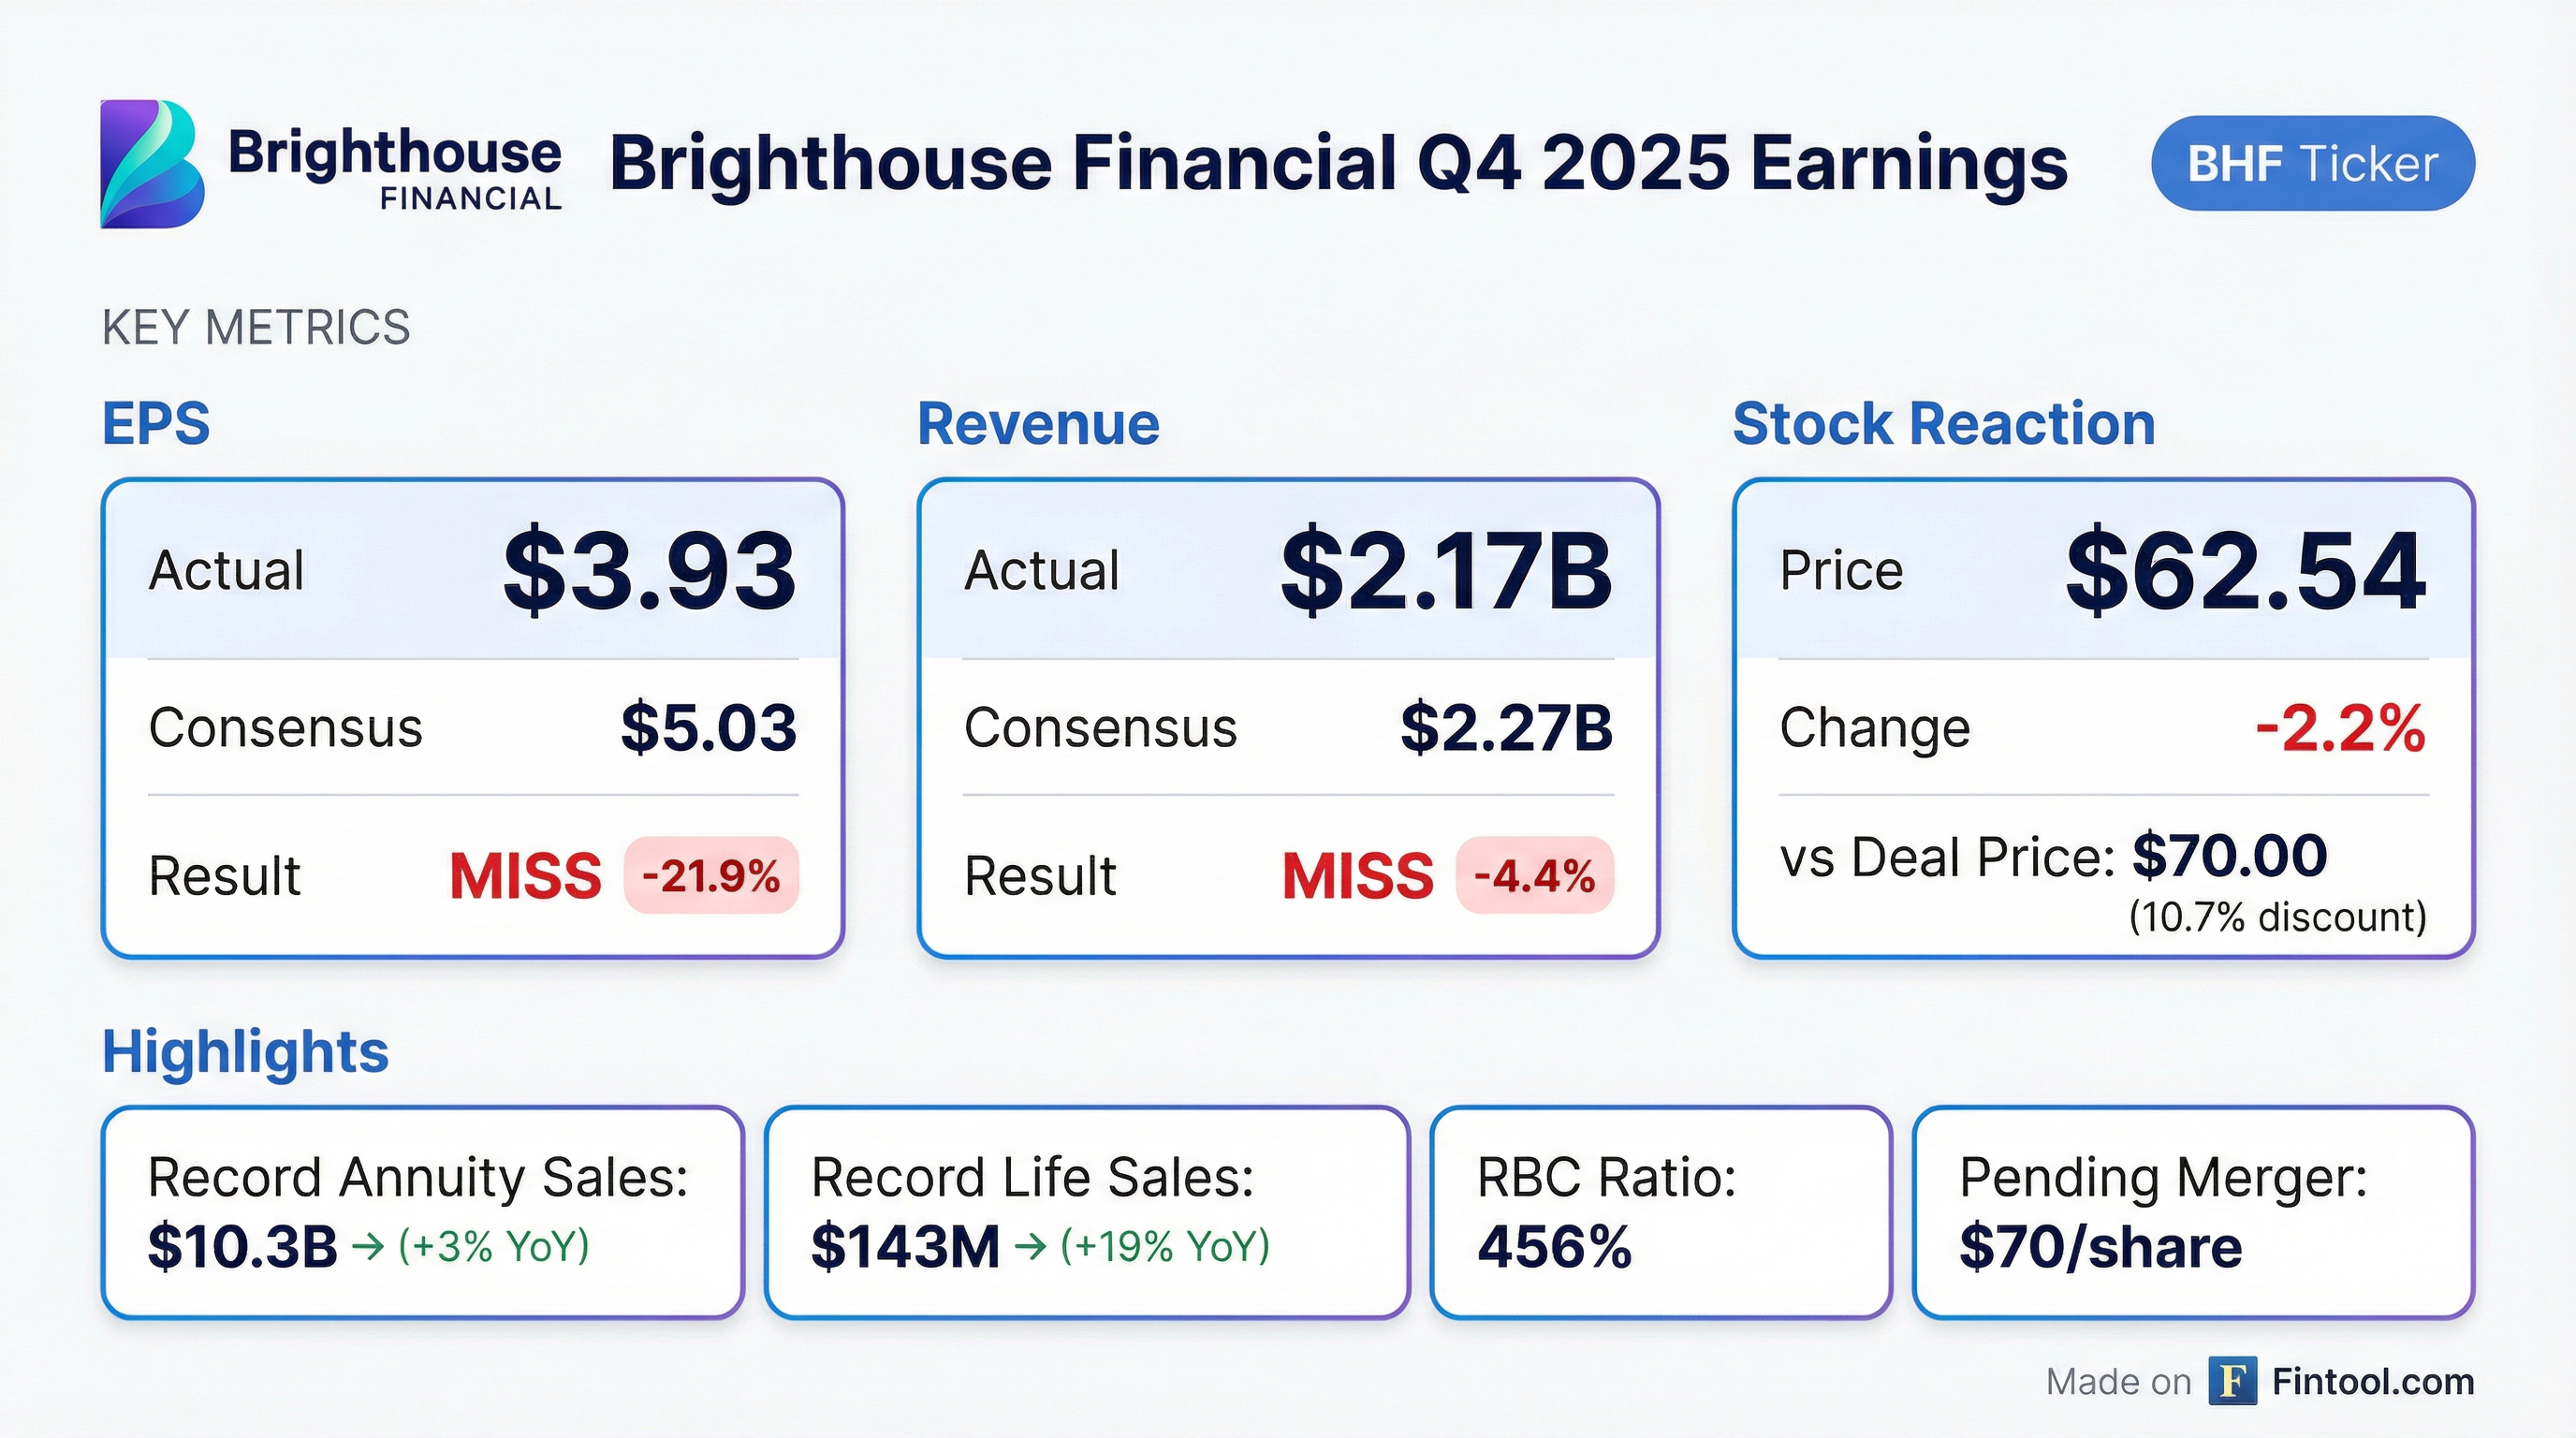Open the Fintool.com link
The image size is (2576, 1438).
click(x=2372, y=1381)
